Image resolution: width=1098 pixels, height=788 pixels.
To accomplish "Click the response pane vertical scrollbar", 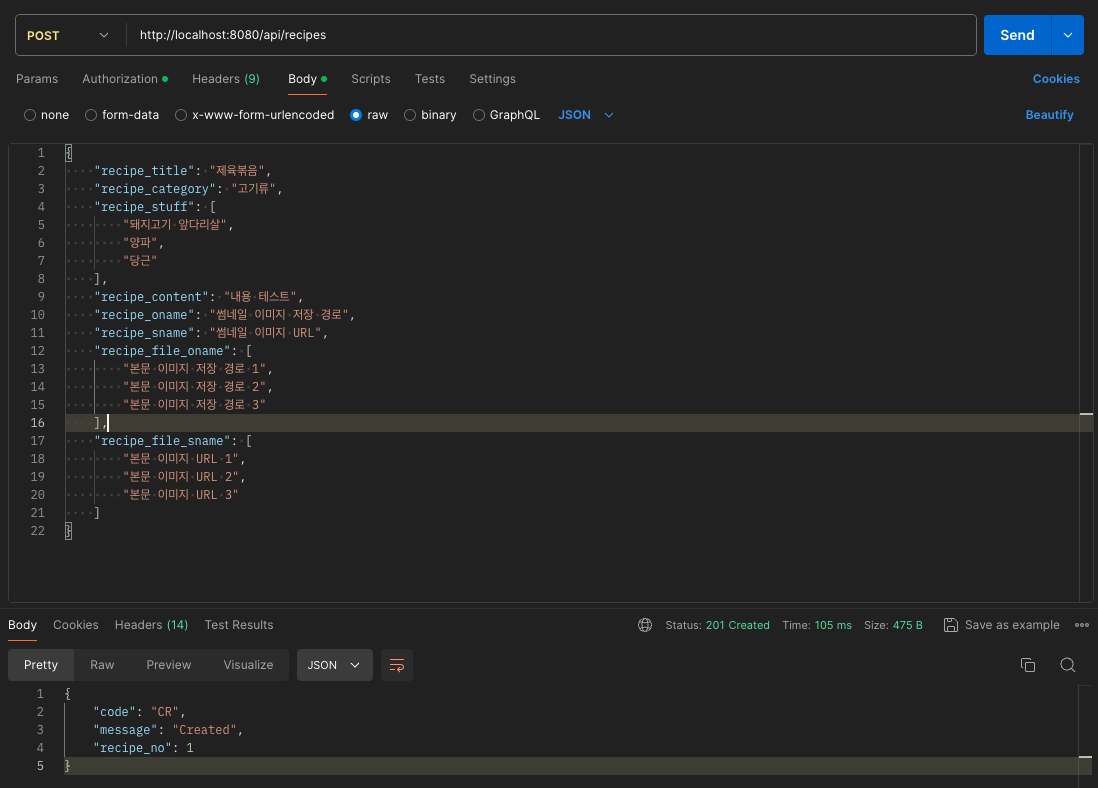I will (1085, 732).
